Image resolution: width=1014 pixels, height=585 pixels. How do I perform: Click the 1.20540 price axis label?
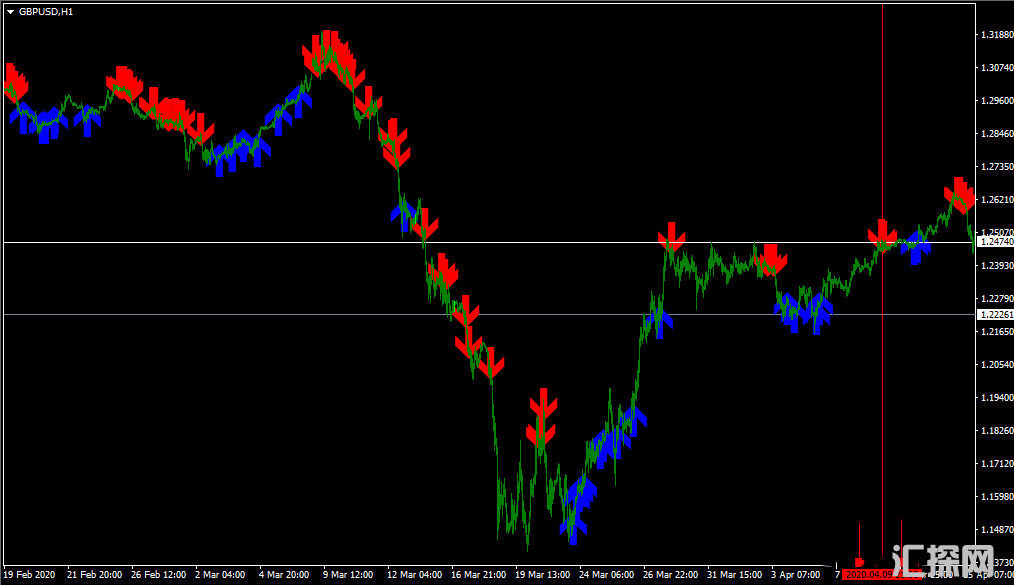click(997, 364)
